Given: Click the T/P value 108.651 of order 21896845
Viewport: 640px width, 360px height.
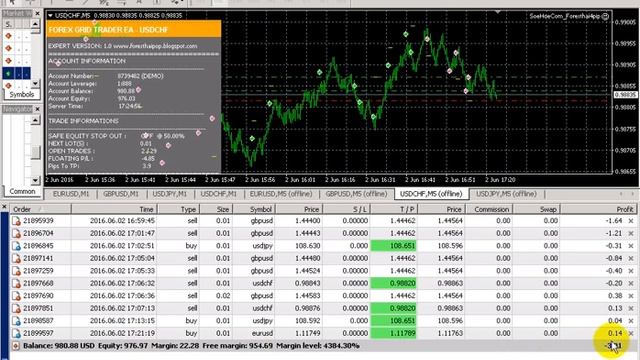Looking at the screenshot, I should pyautogui.click(x=393, y=246).
